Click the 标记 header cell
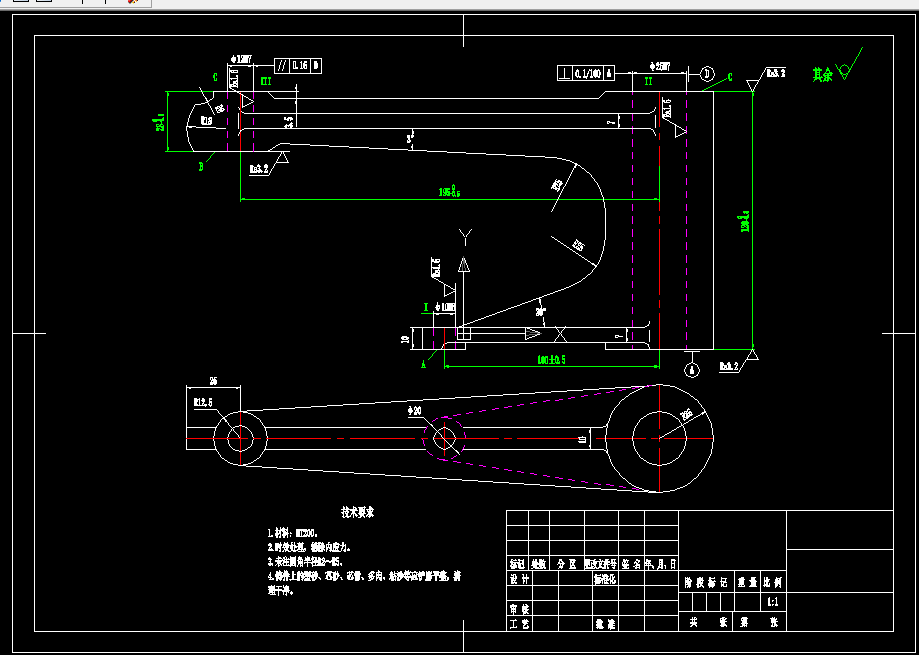The width and height of the screenshot is (919, 655). pos(518,564)
